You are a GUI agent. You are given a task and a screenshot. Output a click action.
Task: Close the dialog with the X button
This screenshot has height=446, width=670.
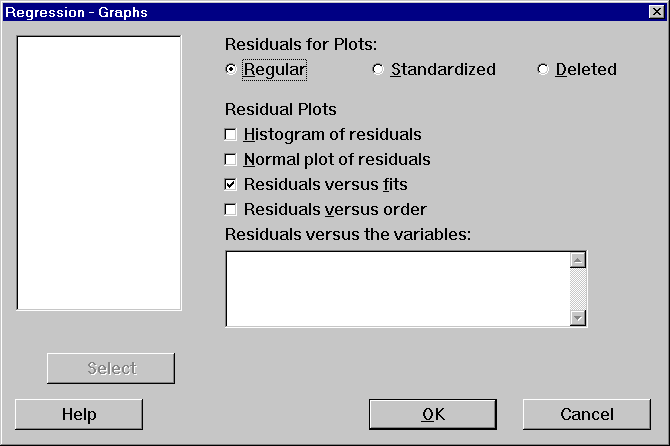pos(656,12)
